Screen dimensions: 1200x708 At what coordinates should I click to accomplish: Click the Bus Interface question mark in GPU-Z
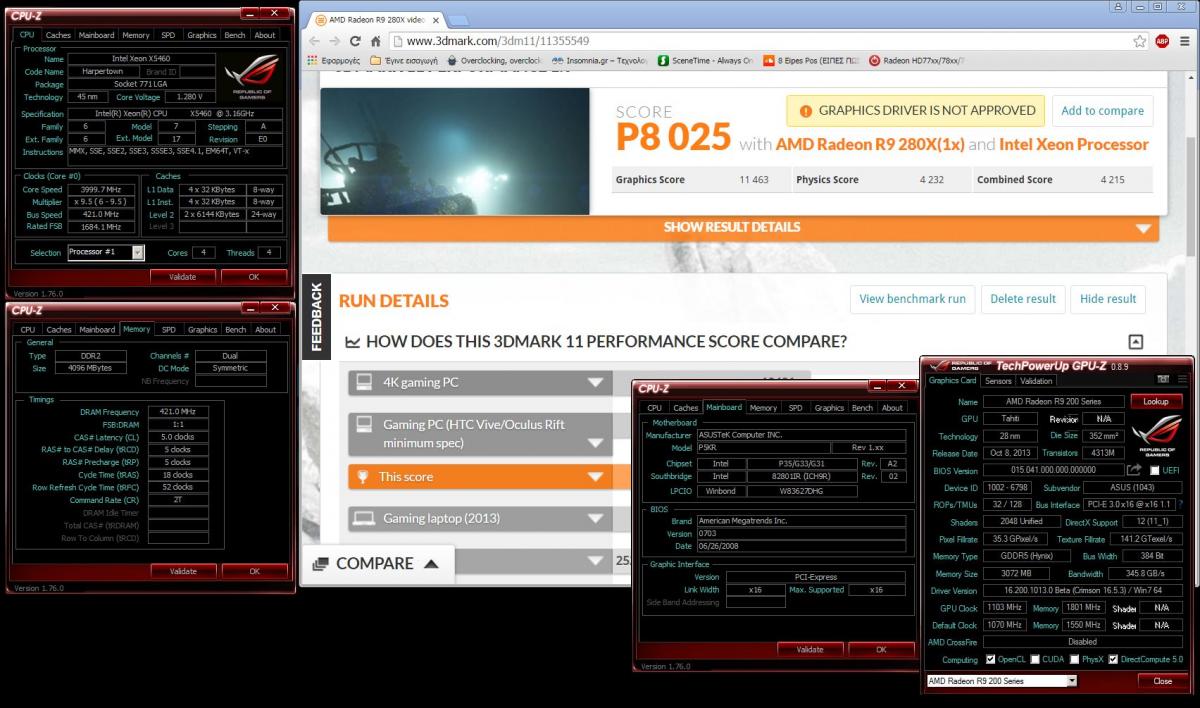coord(1180,505)
